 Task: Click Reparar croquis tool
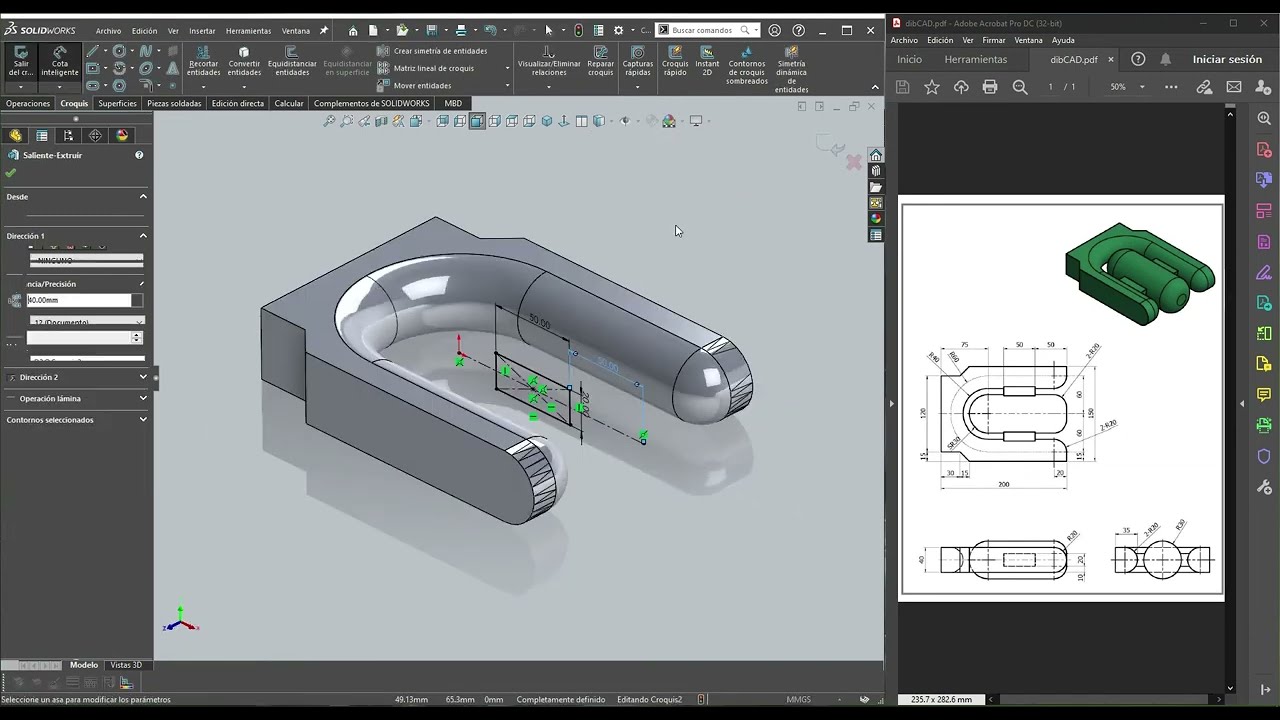click(601, 62)
